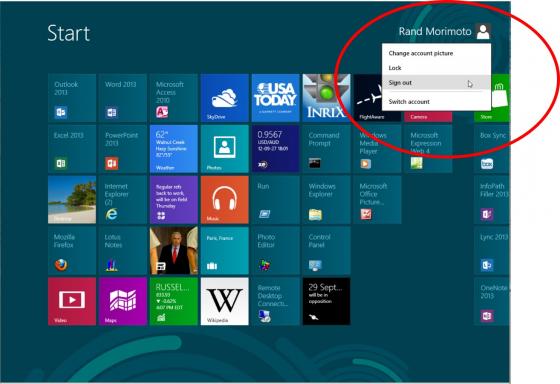The width and height of the screenshot is (560, 384).
Task: Click the user avatar picture icon
Action: click(483, 31)
